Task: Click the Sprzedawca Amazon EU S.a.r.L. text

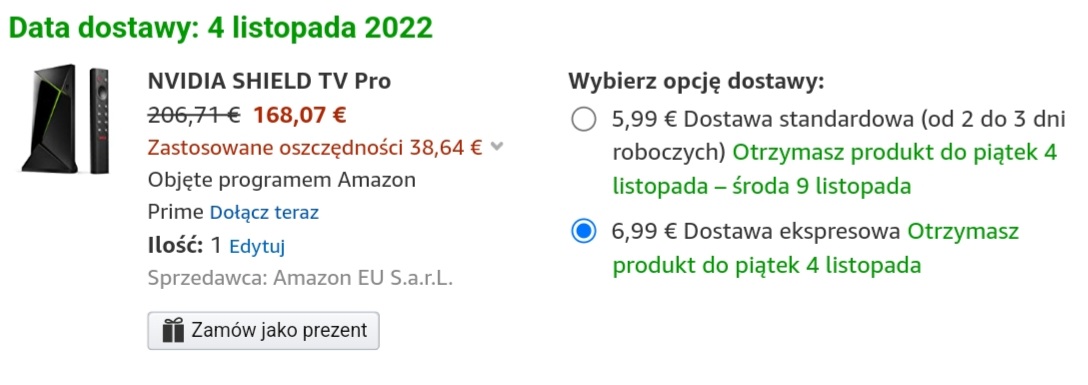Action: click(x=300, y=278)
